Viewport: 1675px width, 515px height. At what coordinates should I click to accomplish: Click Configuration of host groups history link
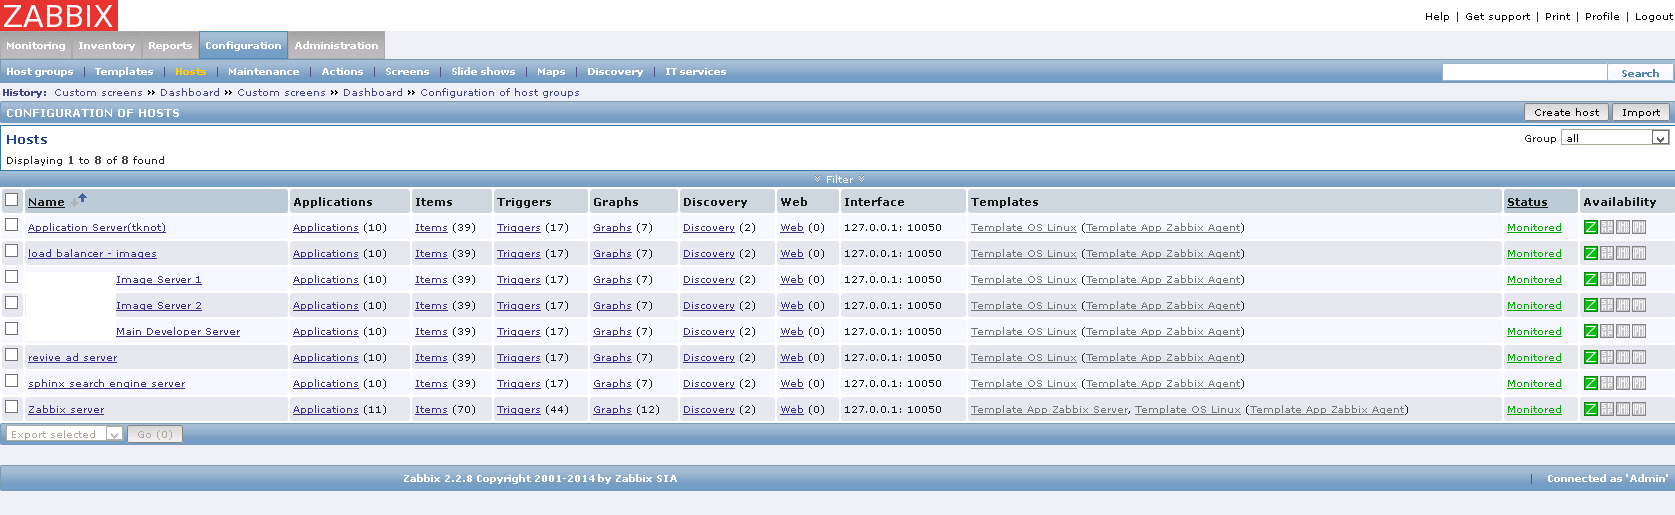pos(500,92)
